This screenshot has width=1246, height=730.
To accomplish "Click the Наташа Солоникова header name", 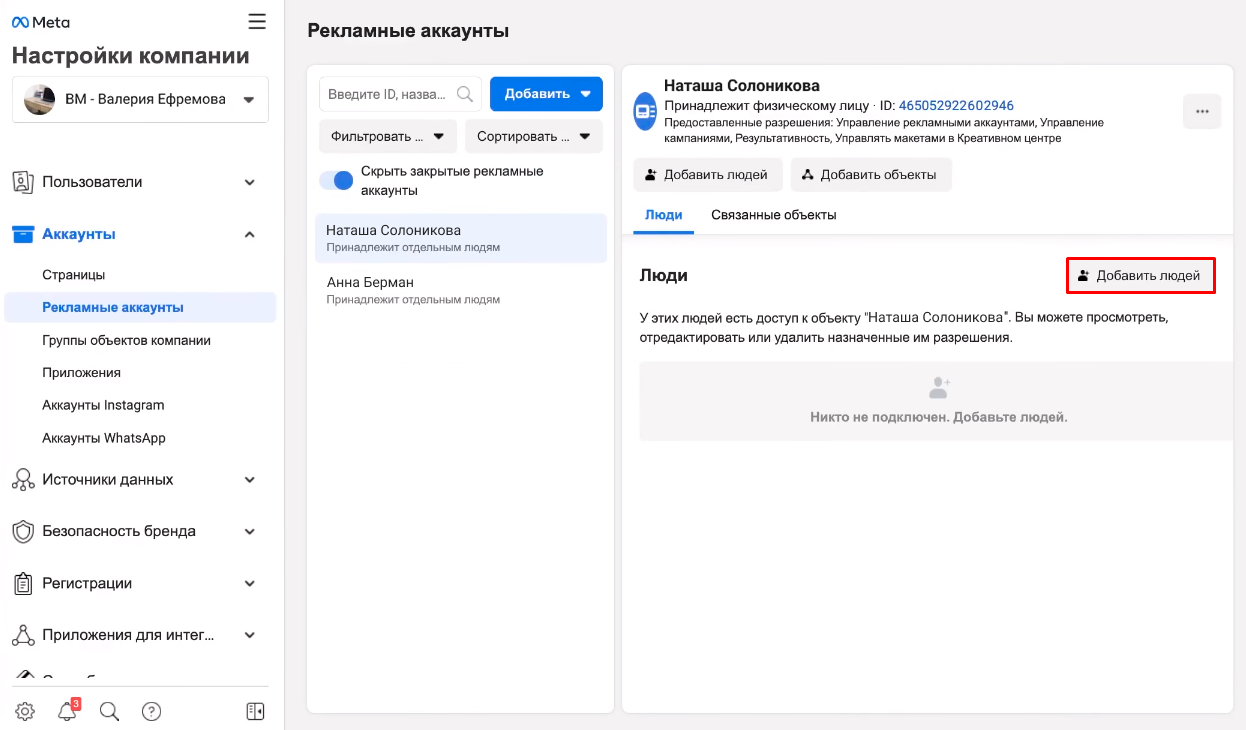I will click(x=742, y=86).
